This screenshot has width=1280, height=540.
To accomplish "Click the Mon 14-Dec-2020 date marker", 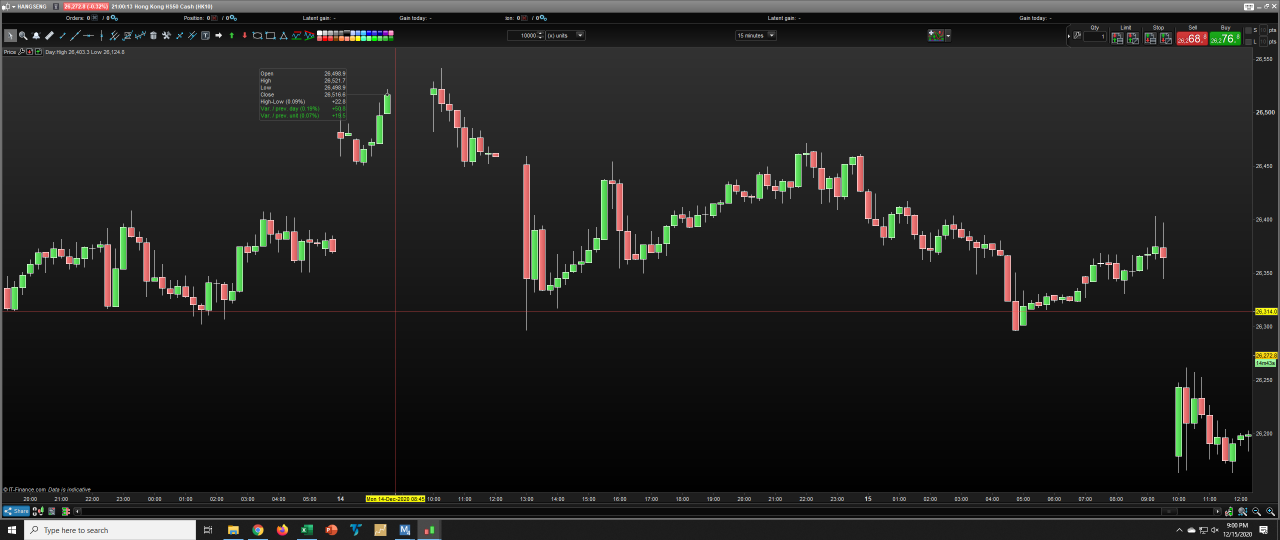I will click(395, 498).
